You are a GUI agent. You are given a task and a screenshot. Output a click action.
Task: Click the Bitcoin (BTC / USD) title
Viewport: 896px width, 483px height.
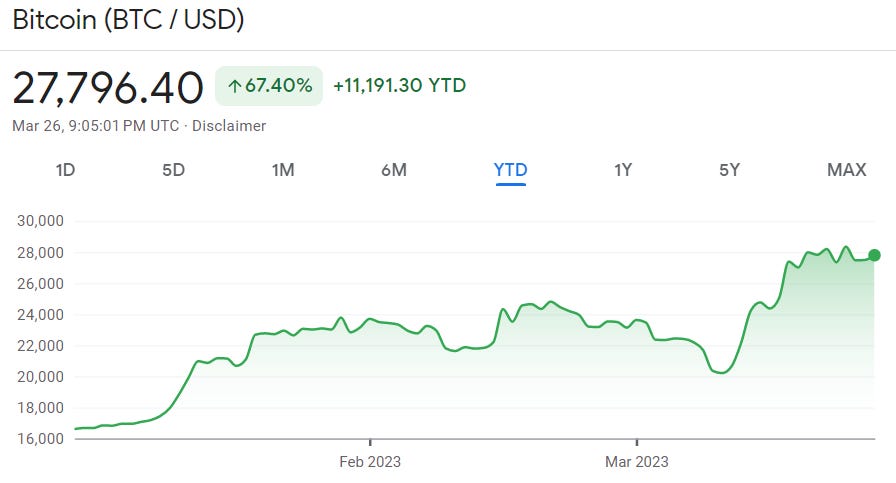[129, 20]
